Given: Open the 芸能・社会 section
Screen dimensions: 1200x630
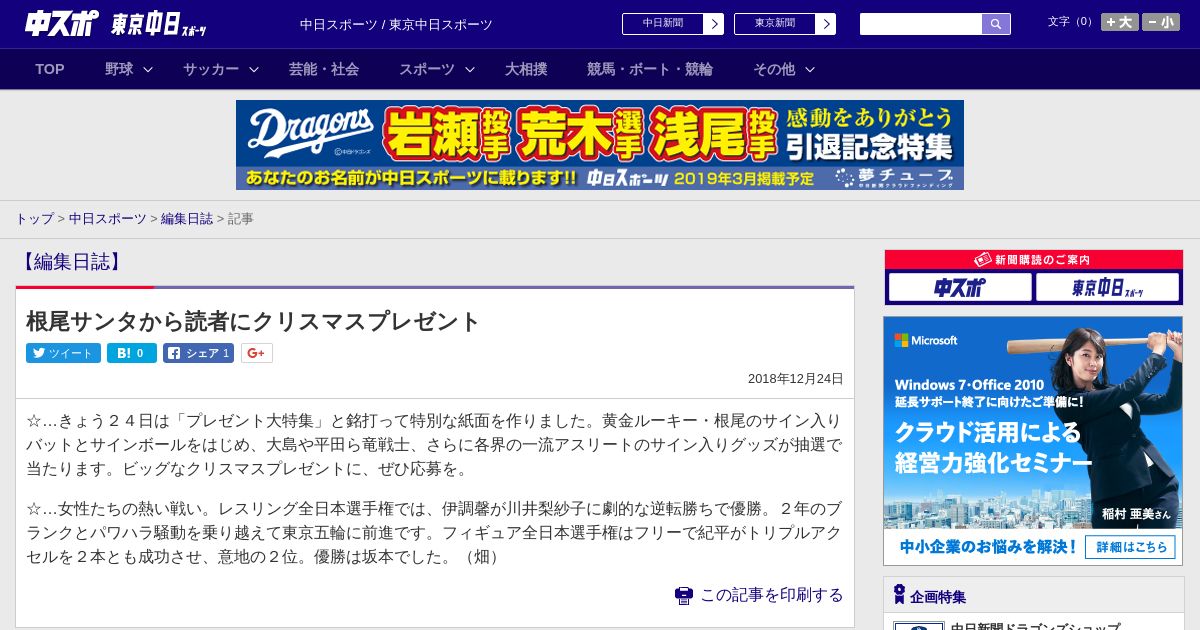Looking at the screenshot, I should point(324,69).
